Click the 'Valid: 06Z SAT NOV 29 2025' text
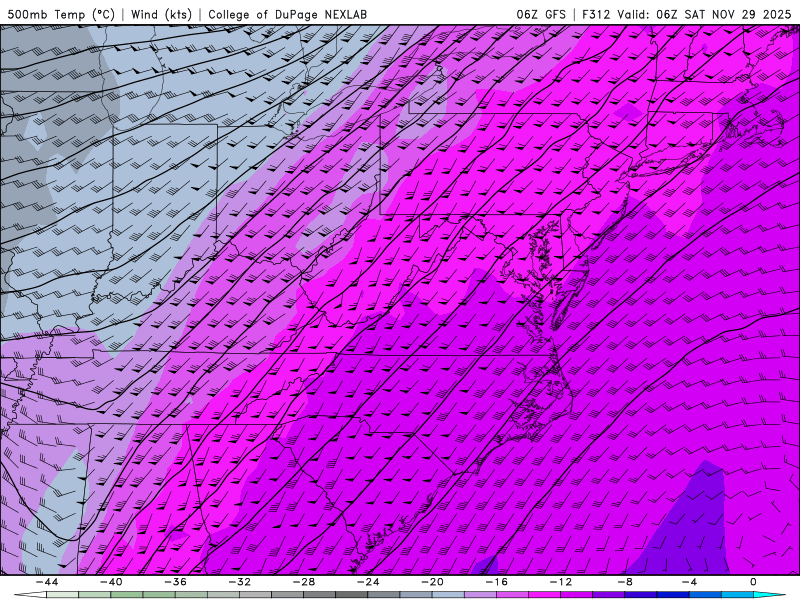The width and height of the screenshot is (800, 600). (x=704, y=14)
